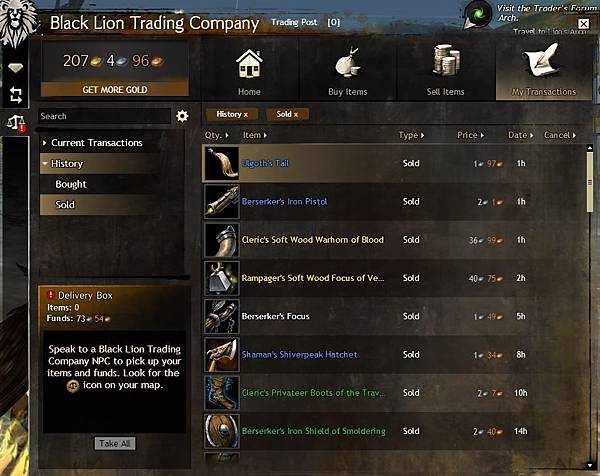Click the gem store diamond icon
Image resolution: width=600 pixels, height=476 pixels.
tap(15, 68)
